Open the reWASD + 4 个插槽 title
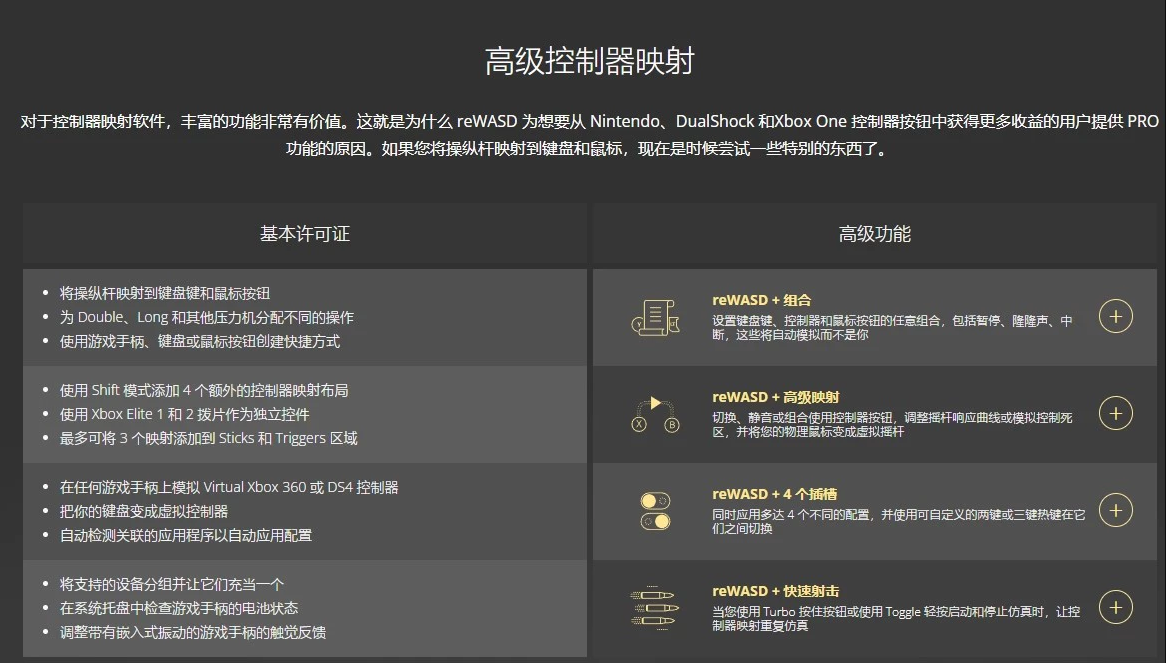The image size is (1166, 663). pyautogui.click(x=774, y=494)
